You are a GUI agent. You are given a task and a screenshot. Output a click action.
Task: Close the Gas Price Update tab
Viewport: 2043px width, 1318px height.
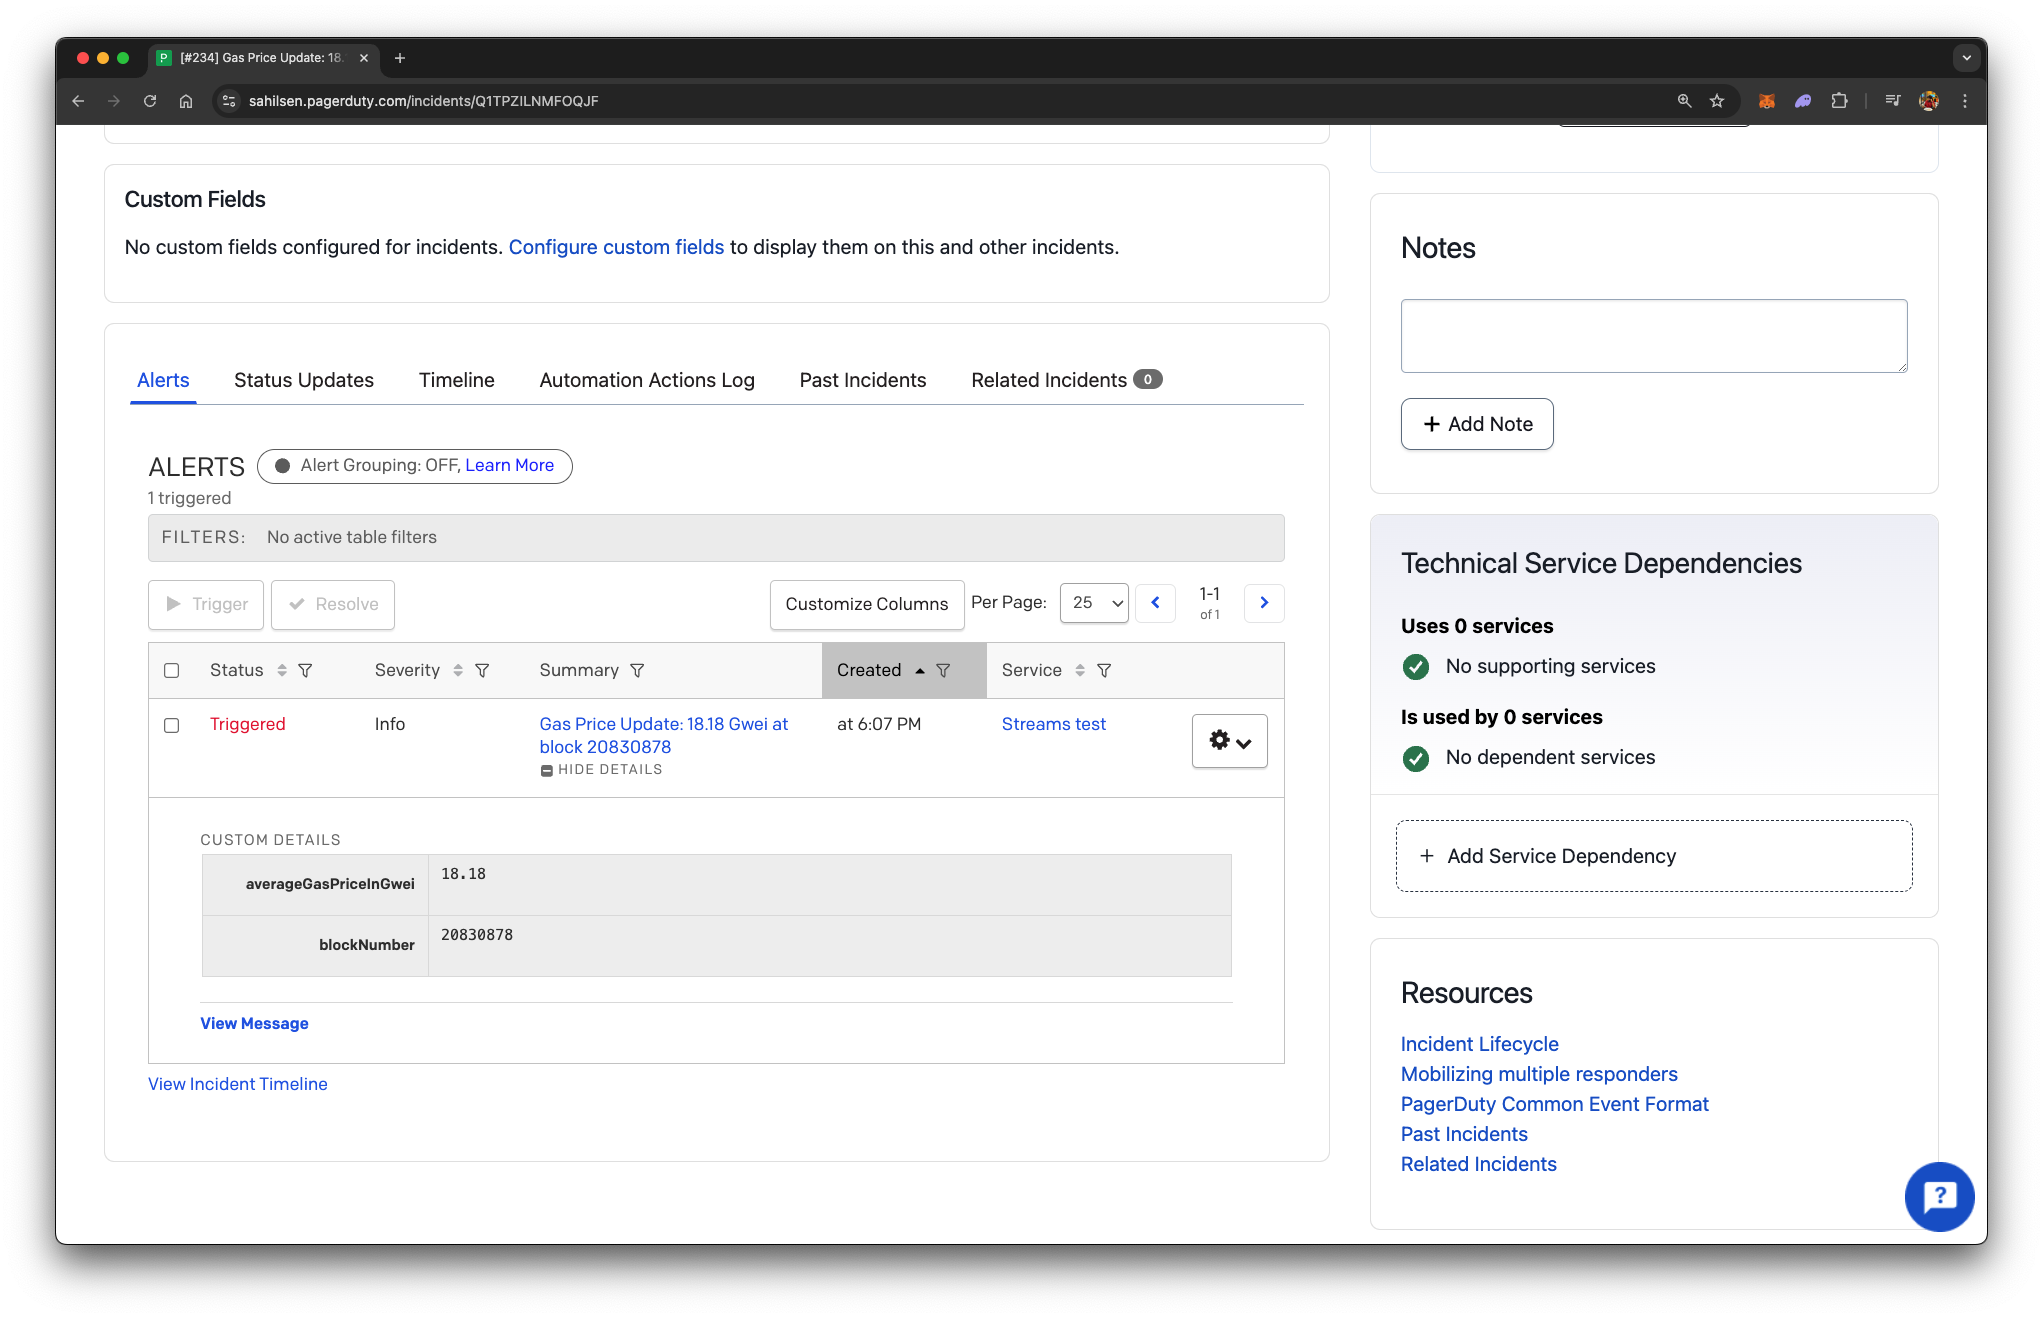(364, 58)
